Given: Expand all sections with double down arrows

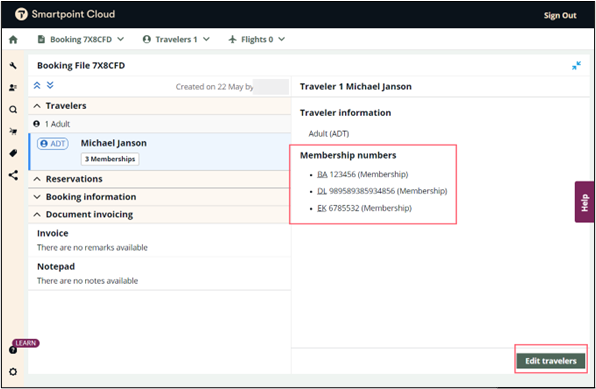Looking at the screenshot, I should pyautogui.click(x=50, y=85).
